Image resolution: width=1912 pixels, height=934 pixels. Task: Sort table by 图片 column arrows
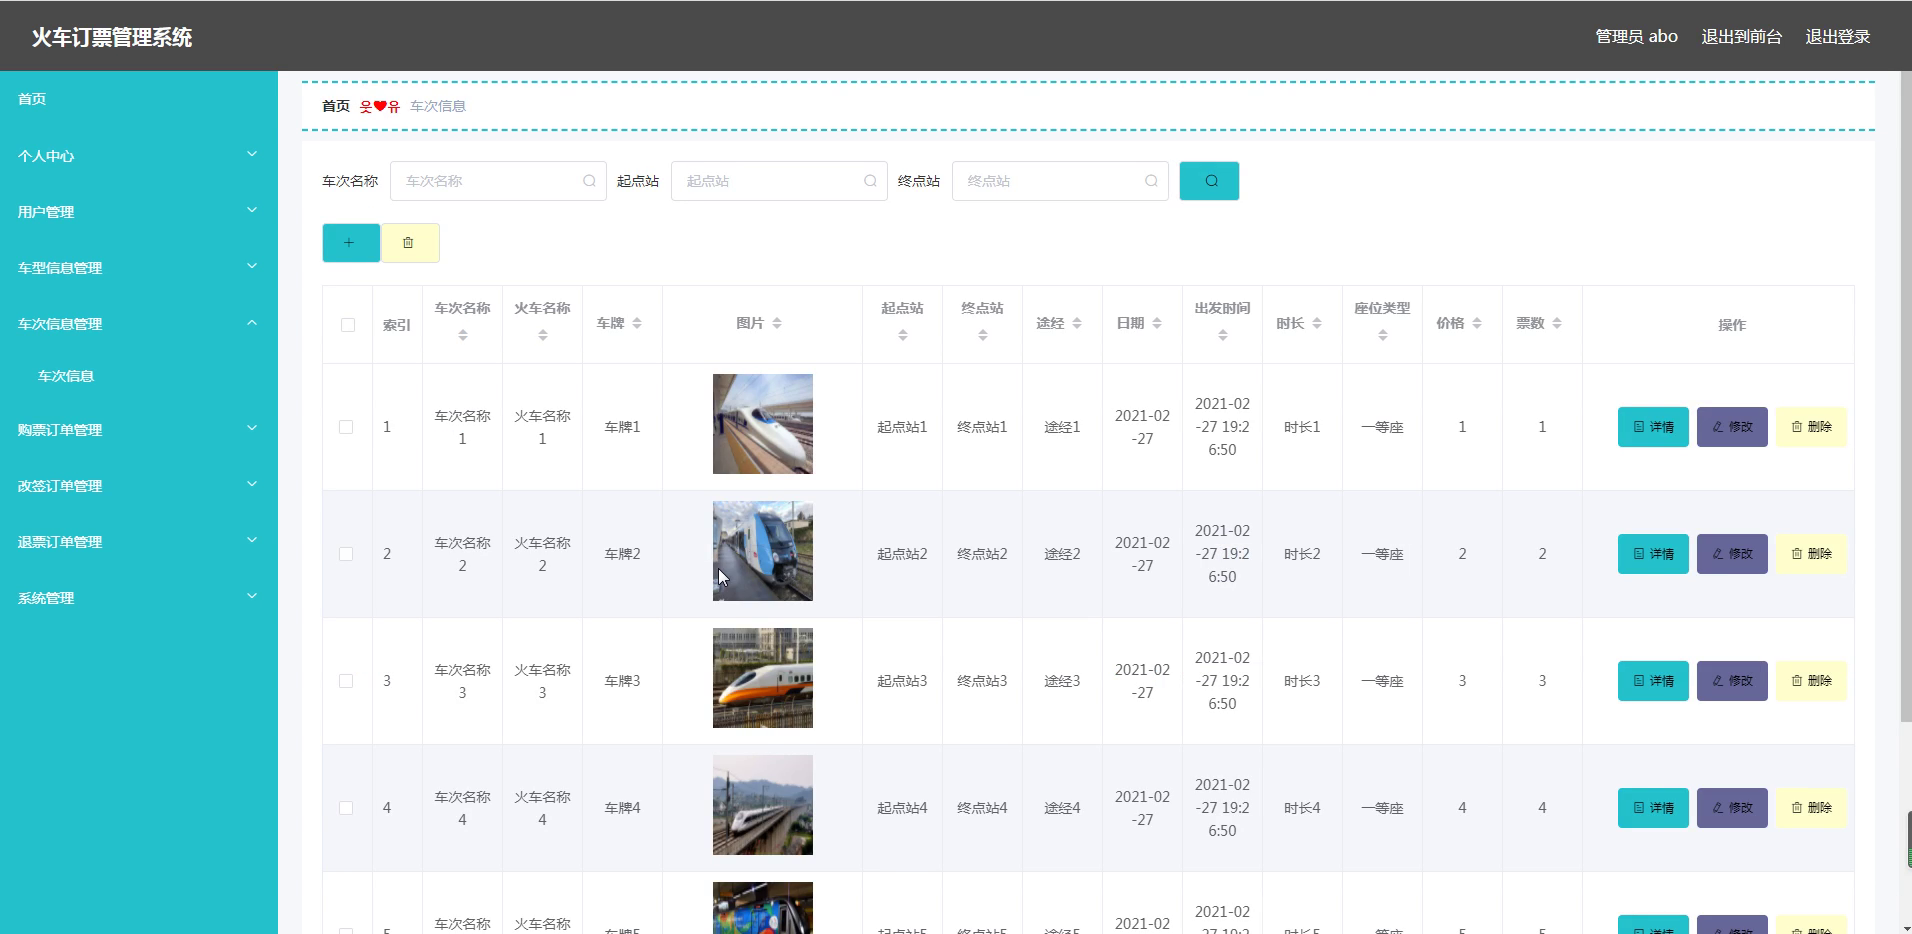(x=777, y=323)
